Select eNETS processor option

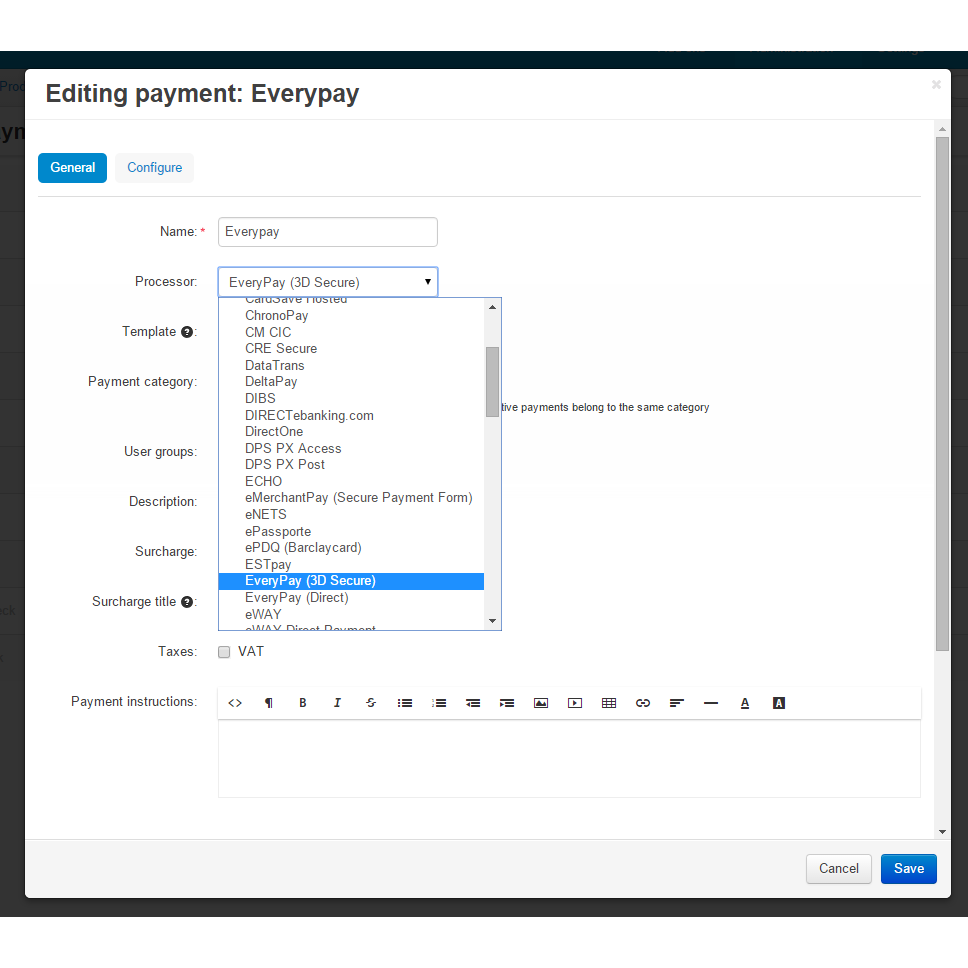[x=351, y=514]
